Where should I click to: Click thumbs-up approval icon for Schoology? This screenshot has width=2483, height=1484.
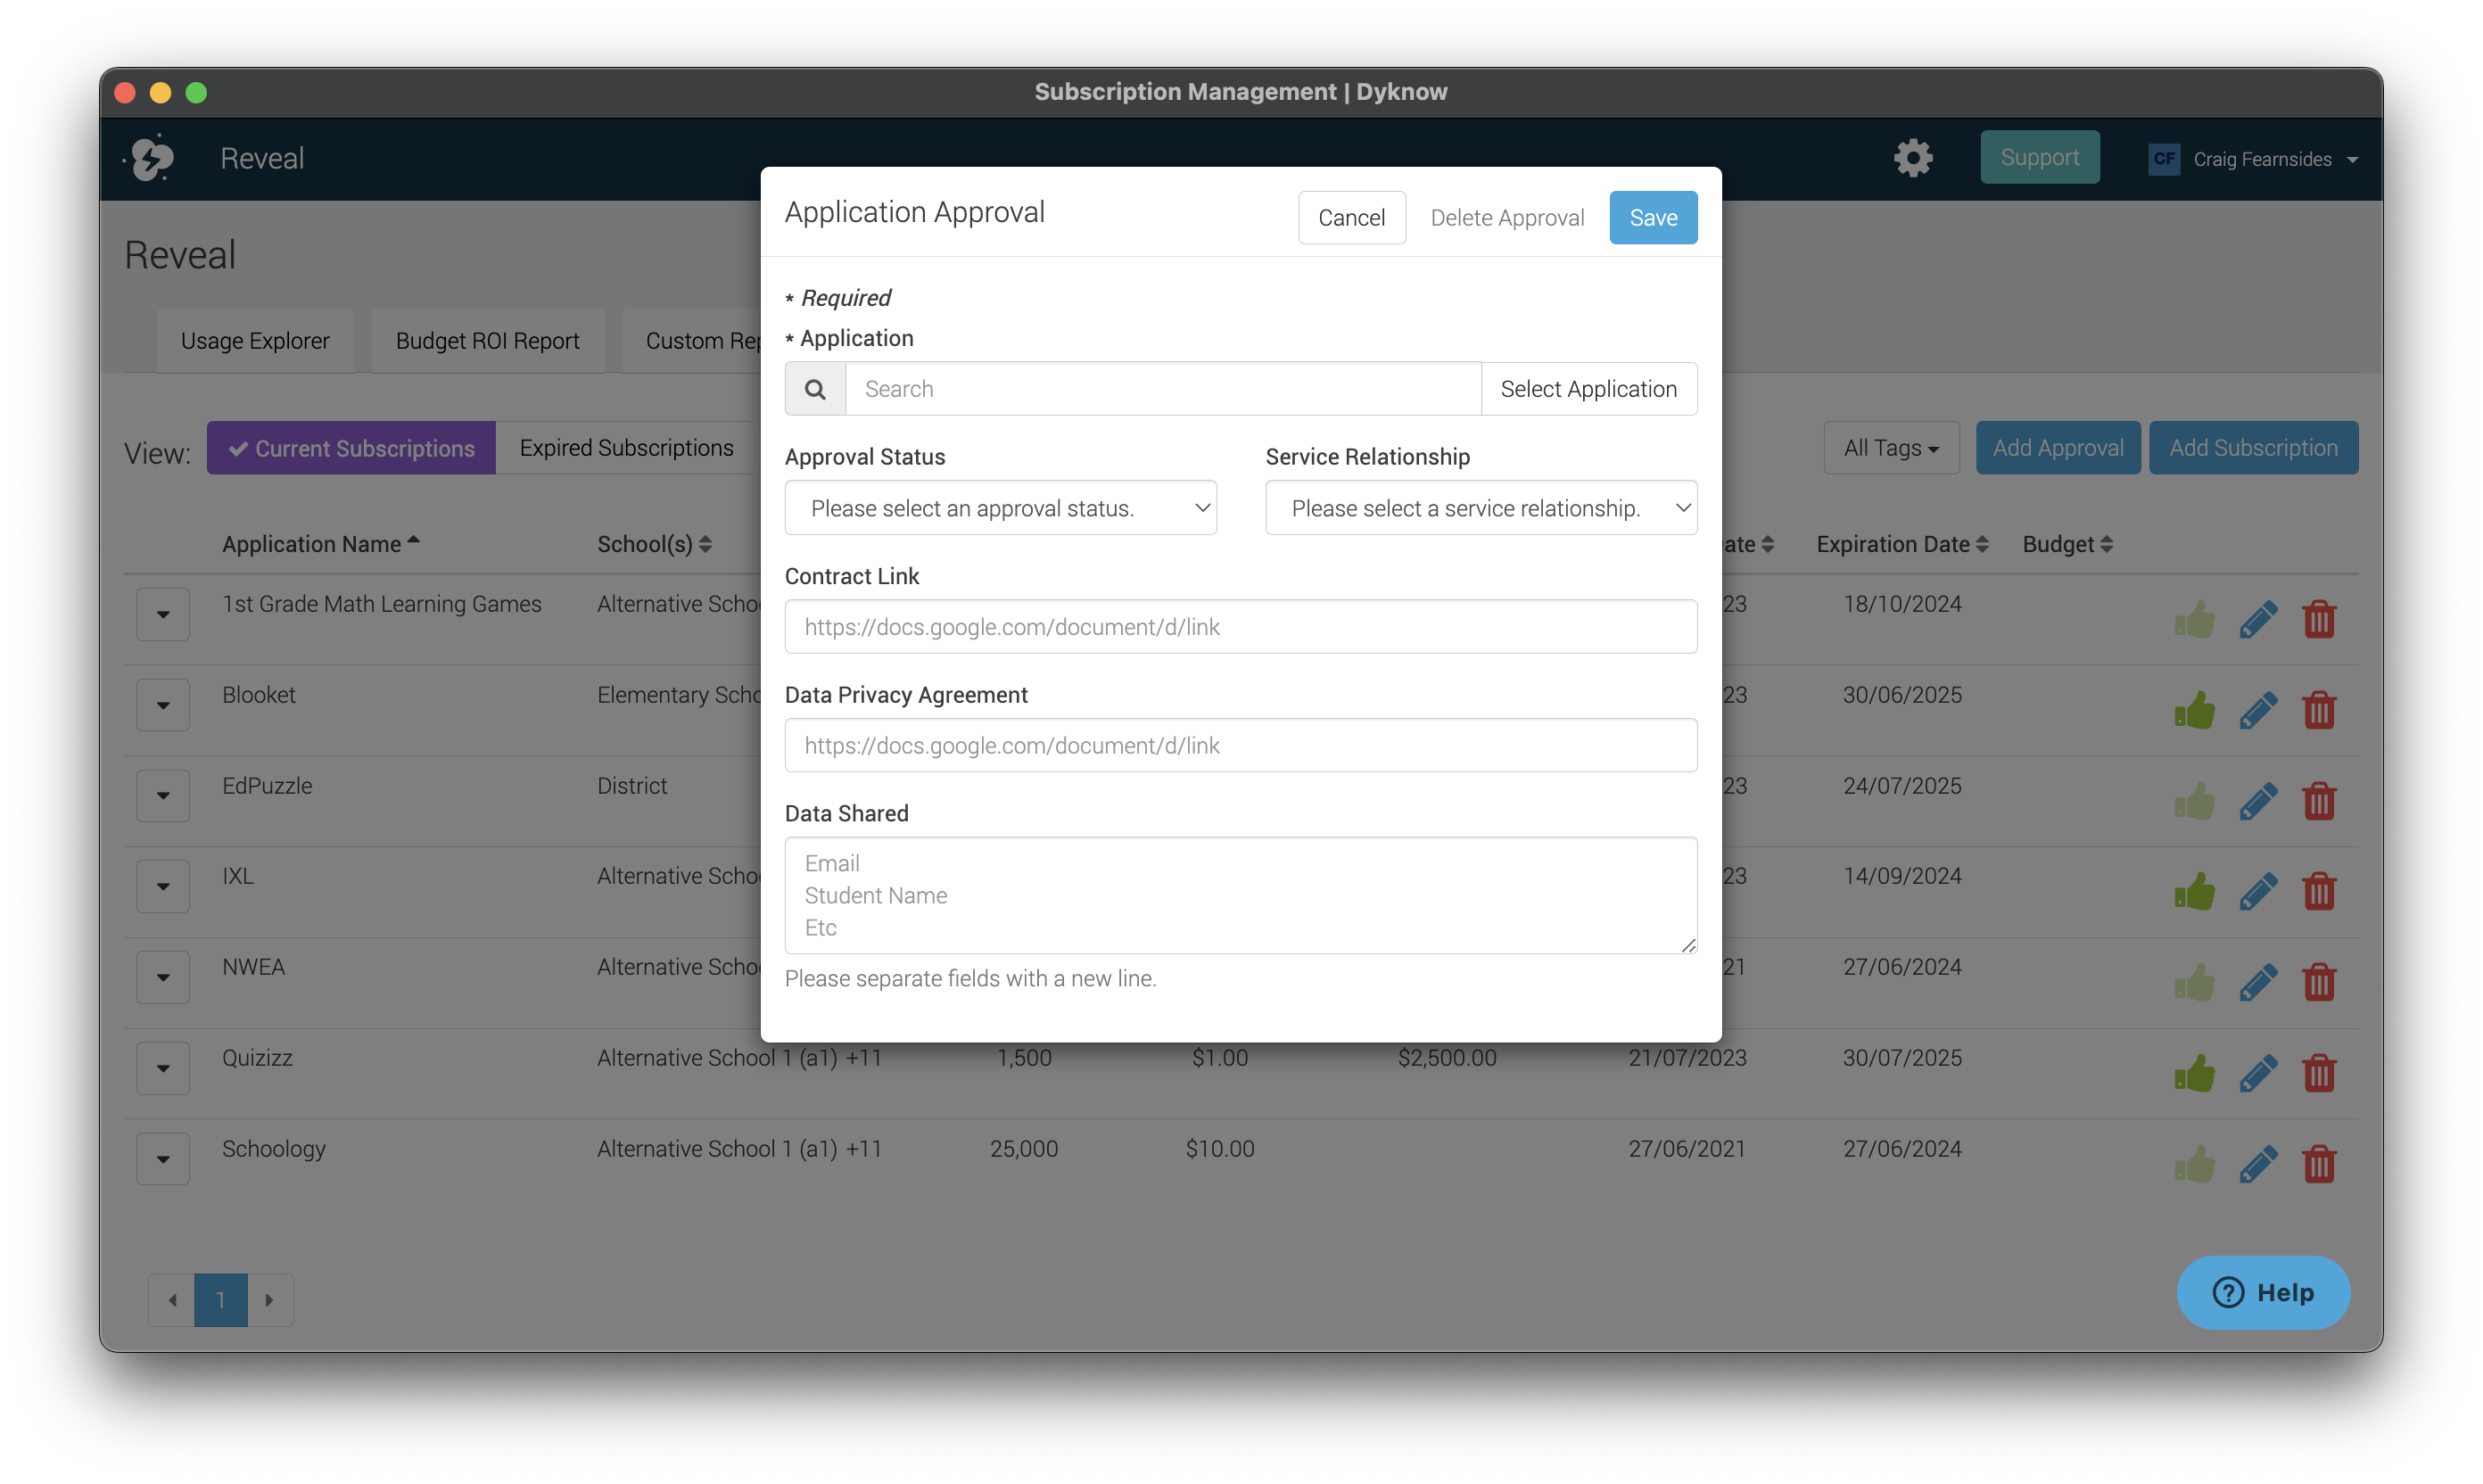2194,1165
